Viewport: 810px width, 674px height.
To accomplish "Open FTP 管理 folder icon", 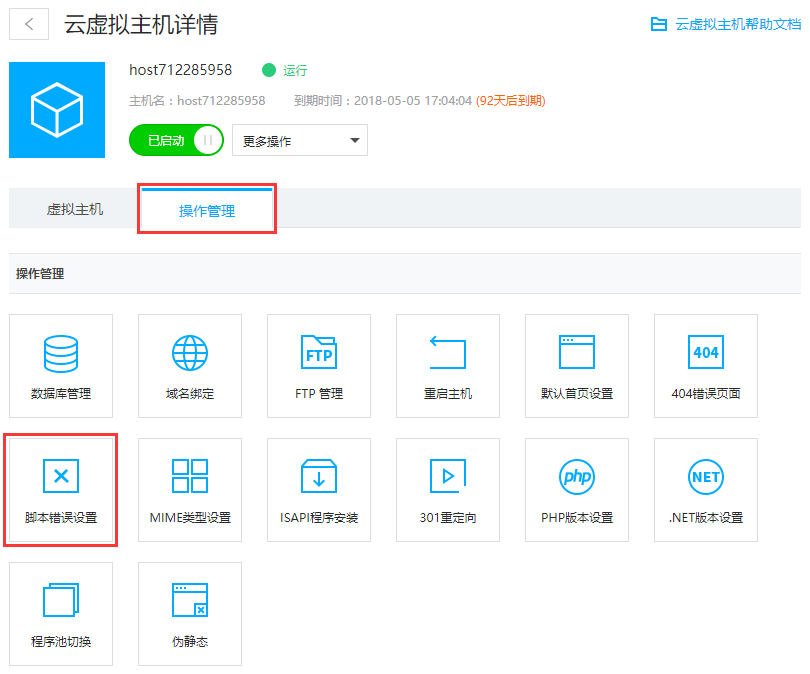I will click(x=319, y=352).
